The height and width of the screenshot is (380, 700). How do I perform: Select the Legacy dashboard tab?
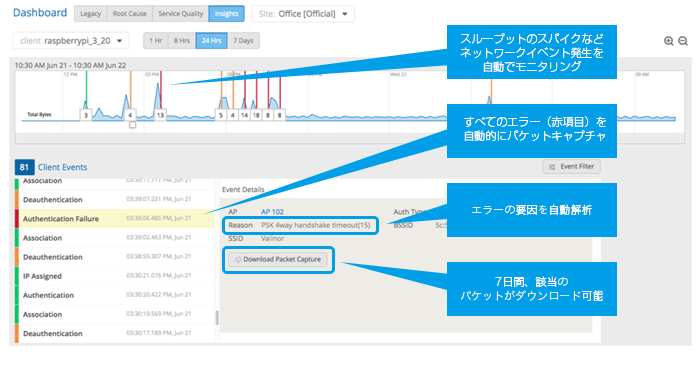(x=91, y=14)
